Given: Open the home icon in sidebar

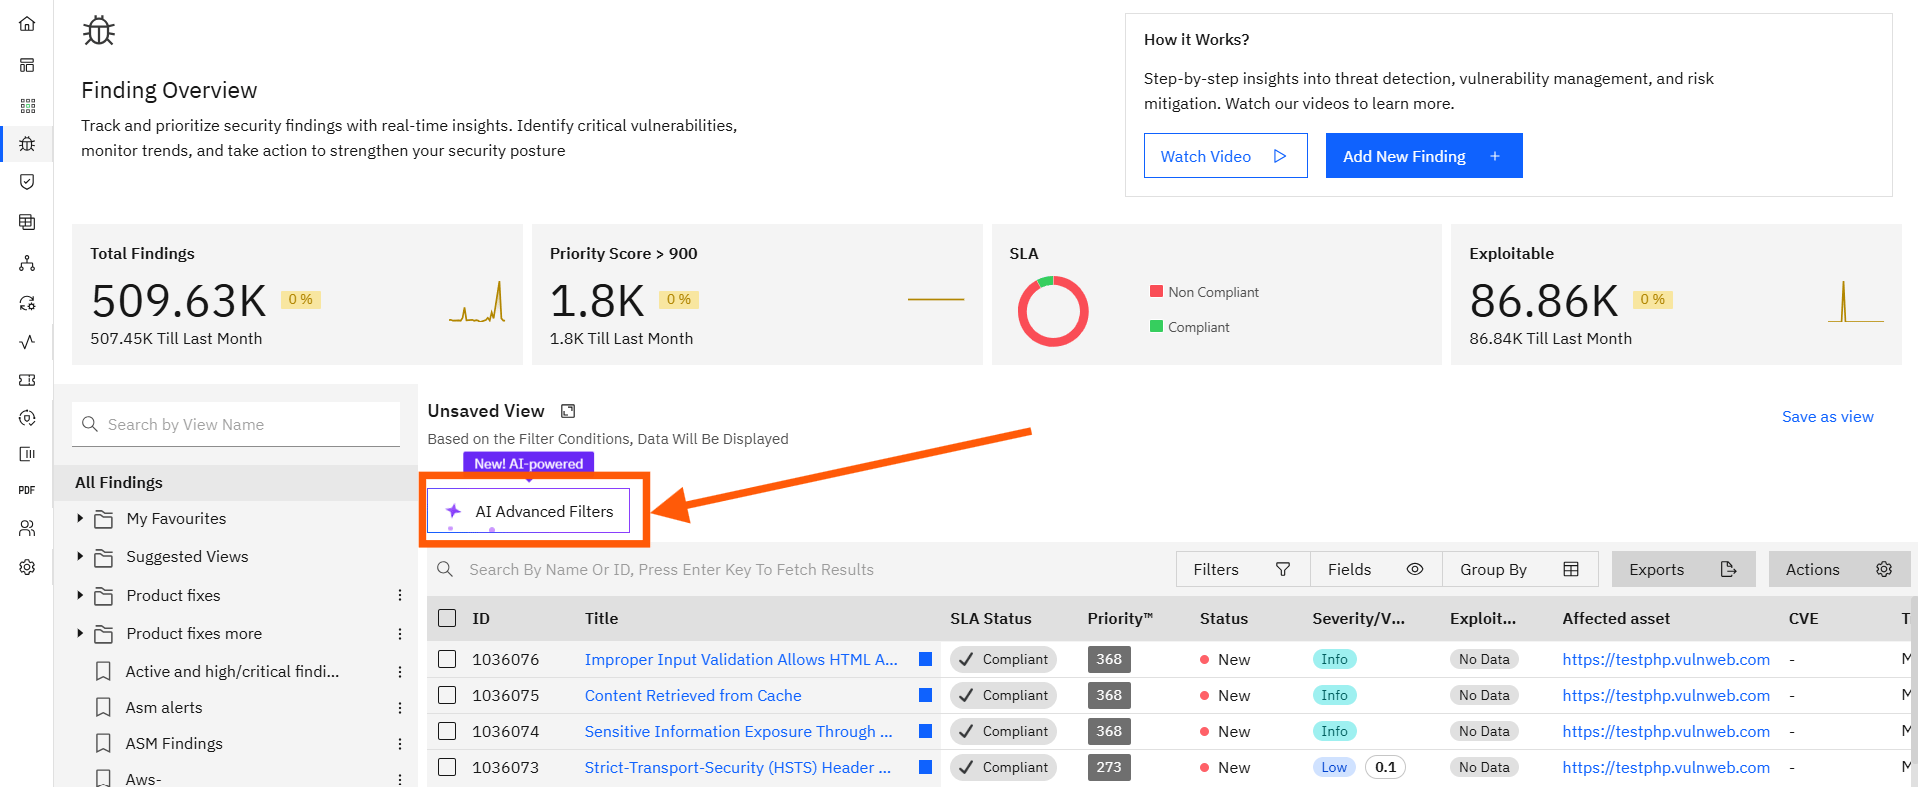Looking at the screenshot, I should tap(27, 24).
